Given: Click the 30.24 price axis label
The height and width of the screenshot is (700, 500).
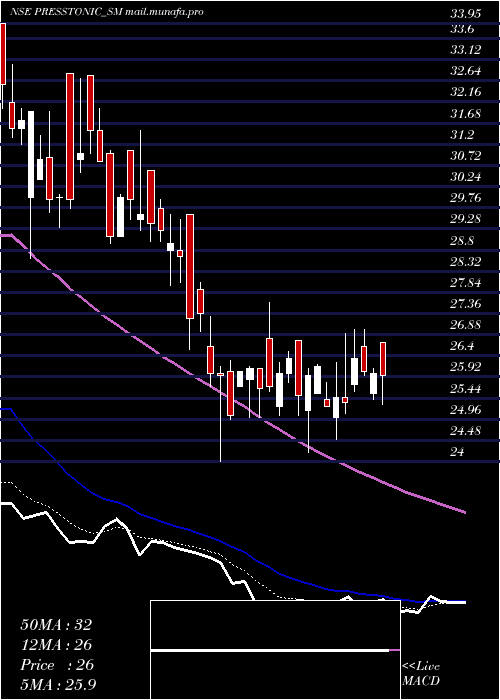Looking at the screenshot, I should point(466,177).
